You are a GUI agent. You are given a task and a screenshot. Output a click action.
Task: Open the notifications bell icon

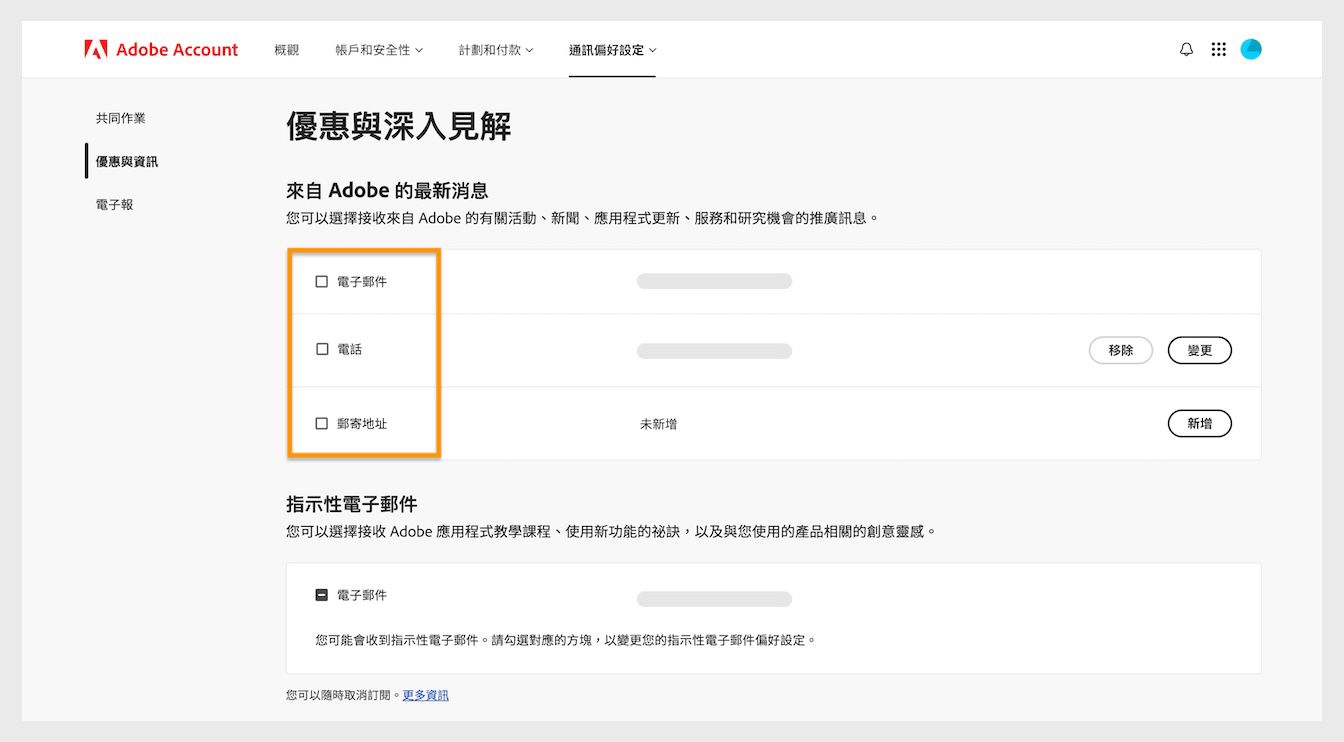coord(1186,48)
